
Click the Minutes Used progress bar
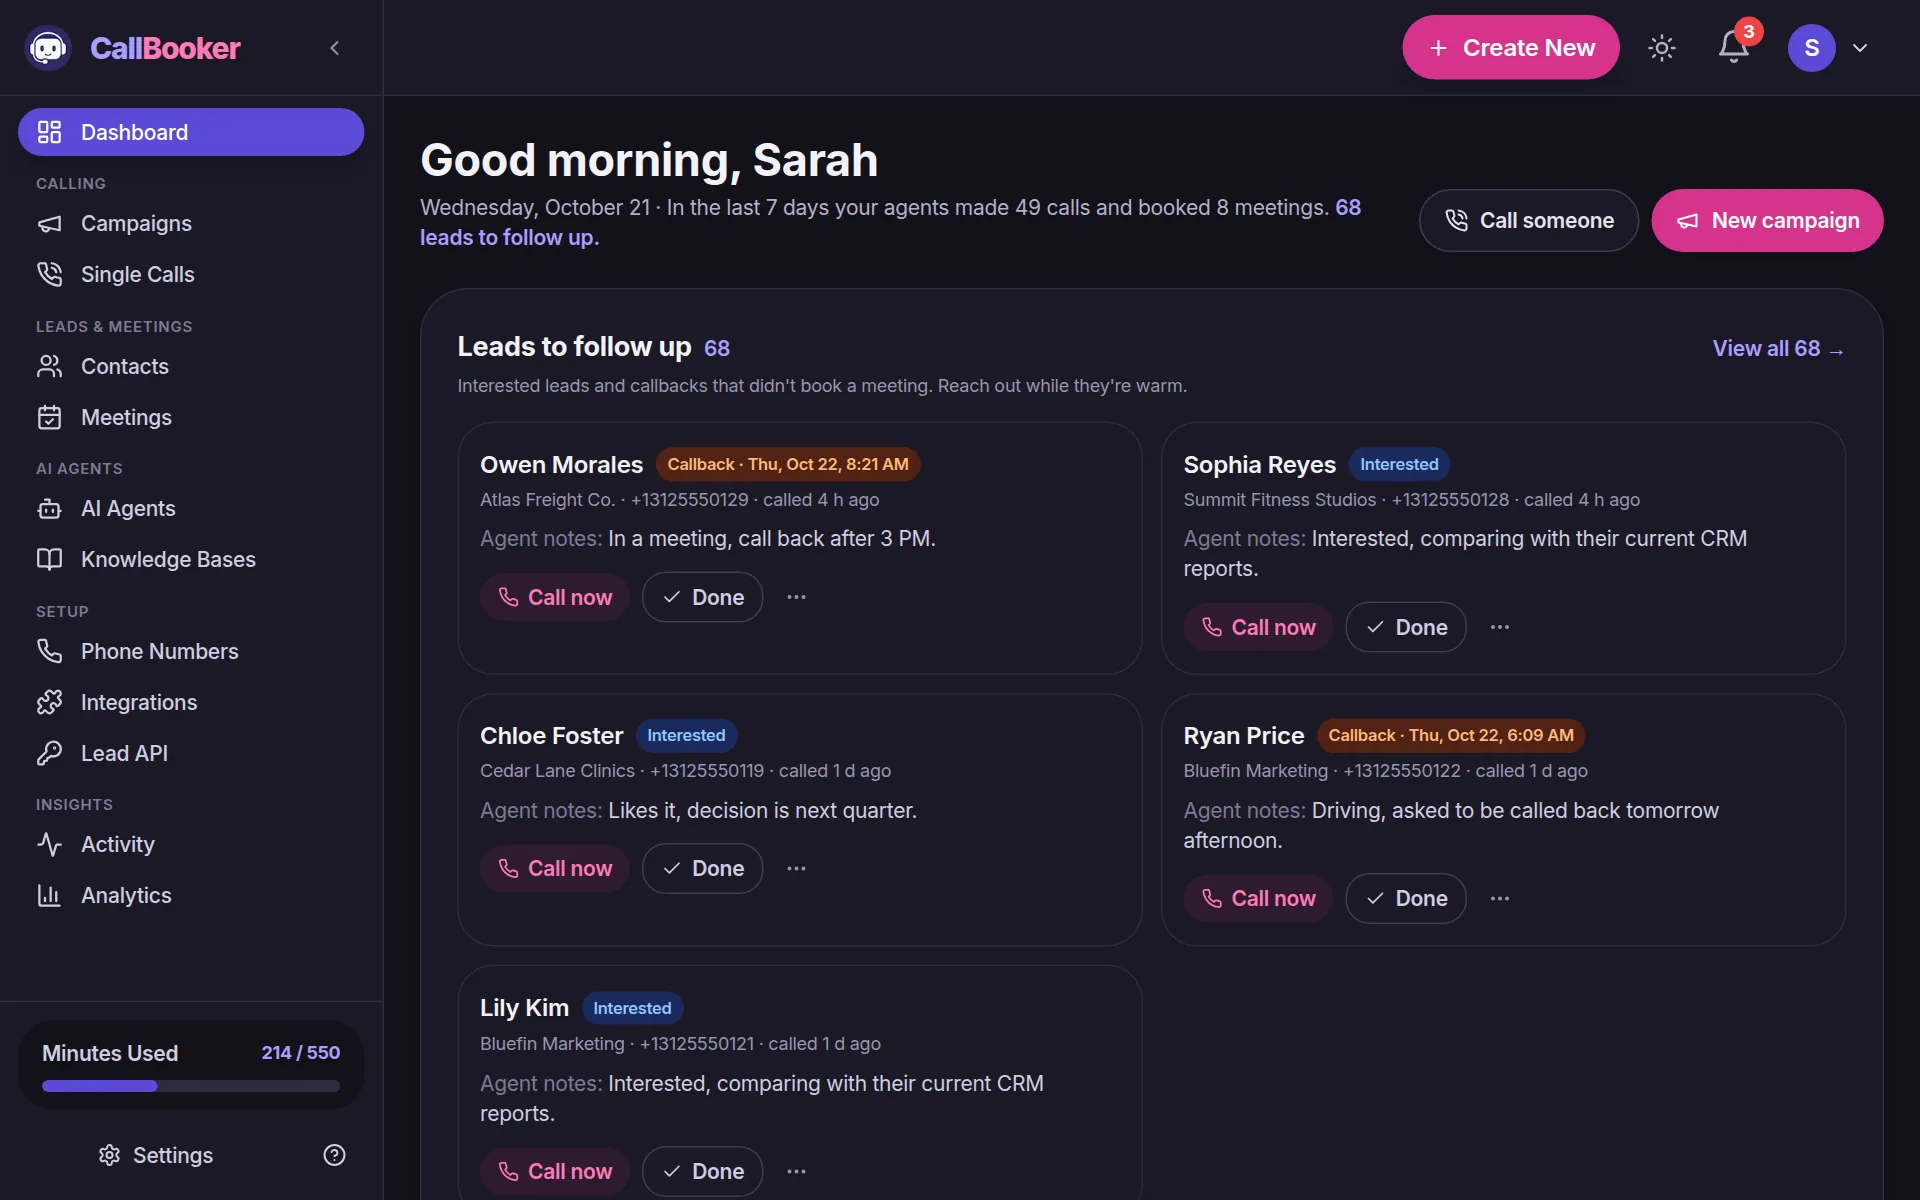point(191,1086)
